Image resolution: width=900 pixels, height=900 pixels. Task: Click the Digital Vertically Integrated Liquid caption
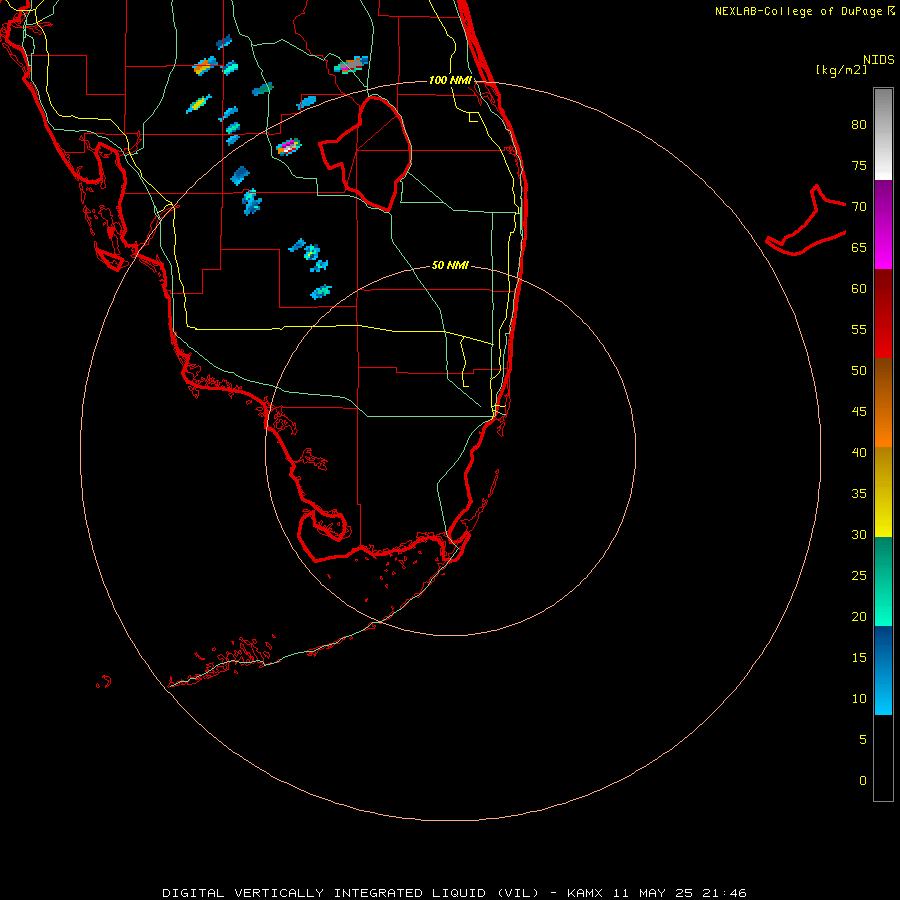454,893
